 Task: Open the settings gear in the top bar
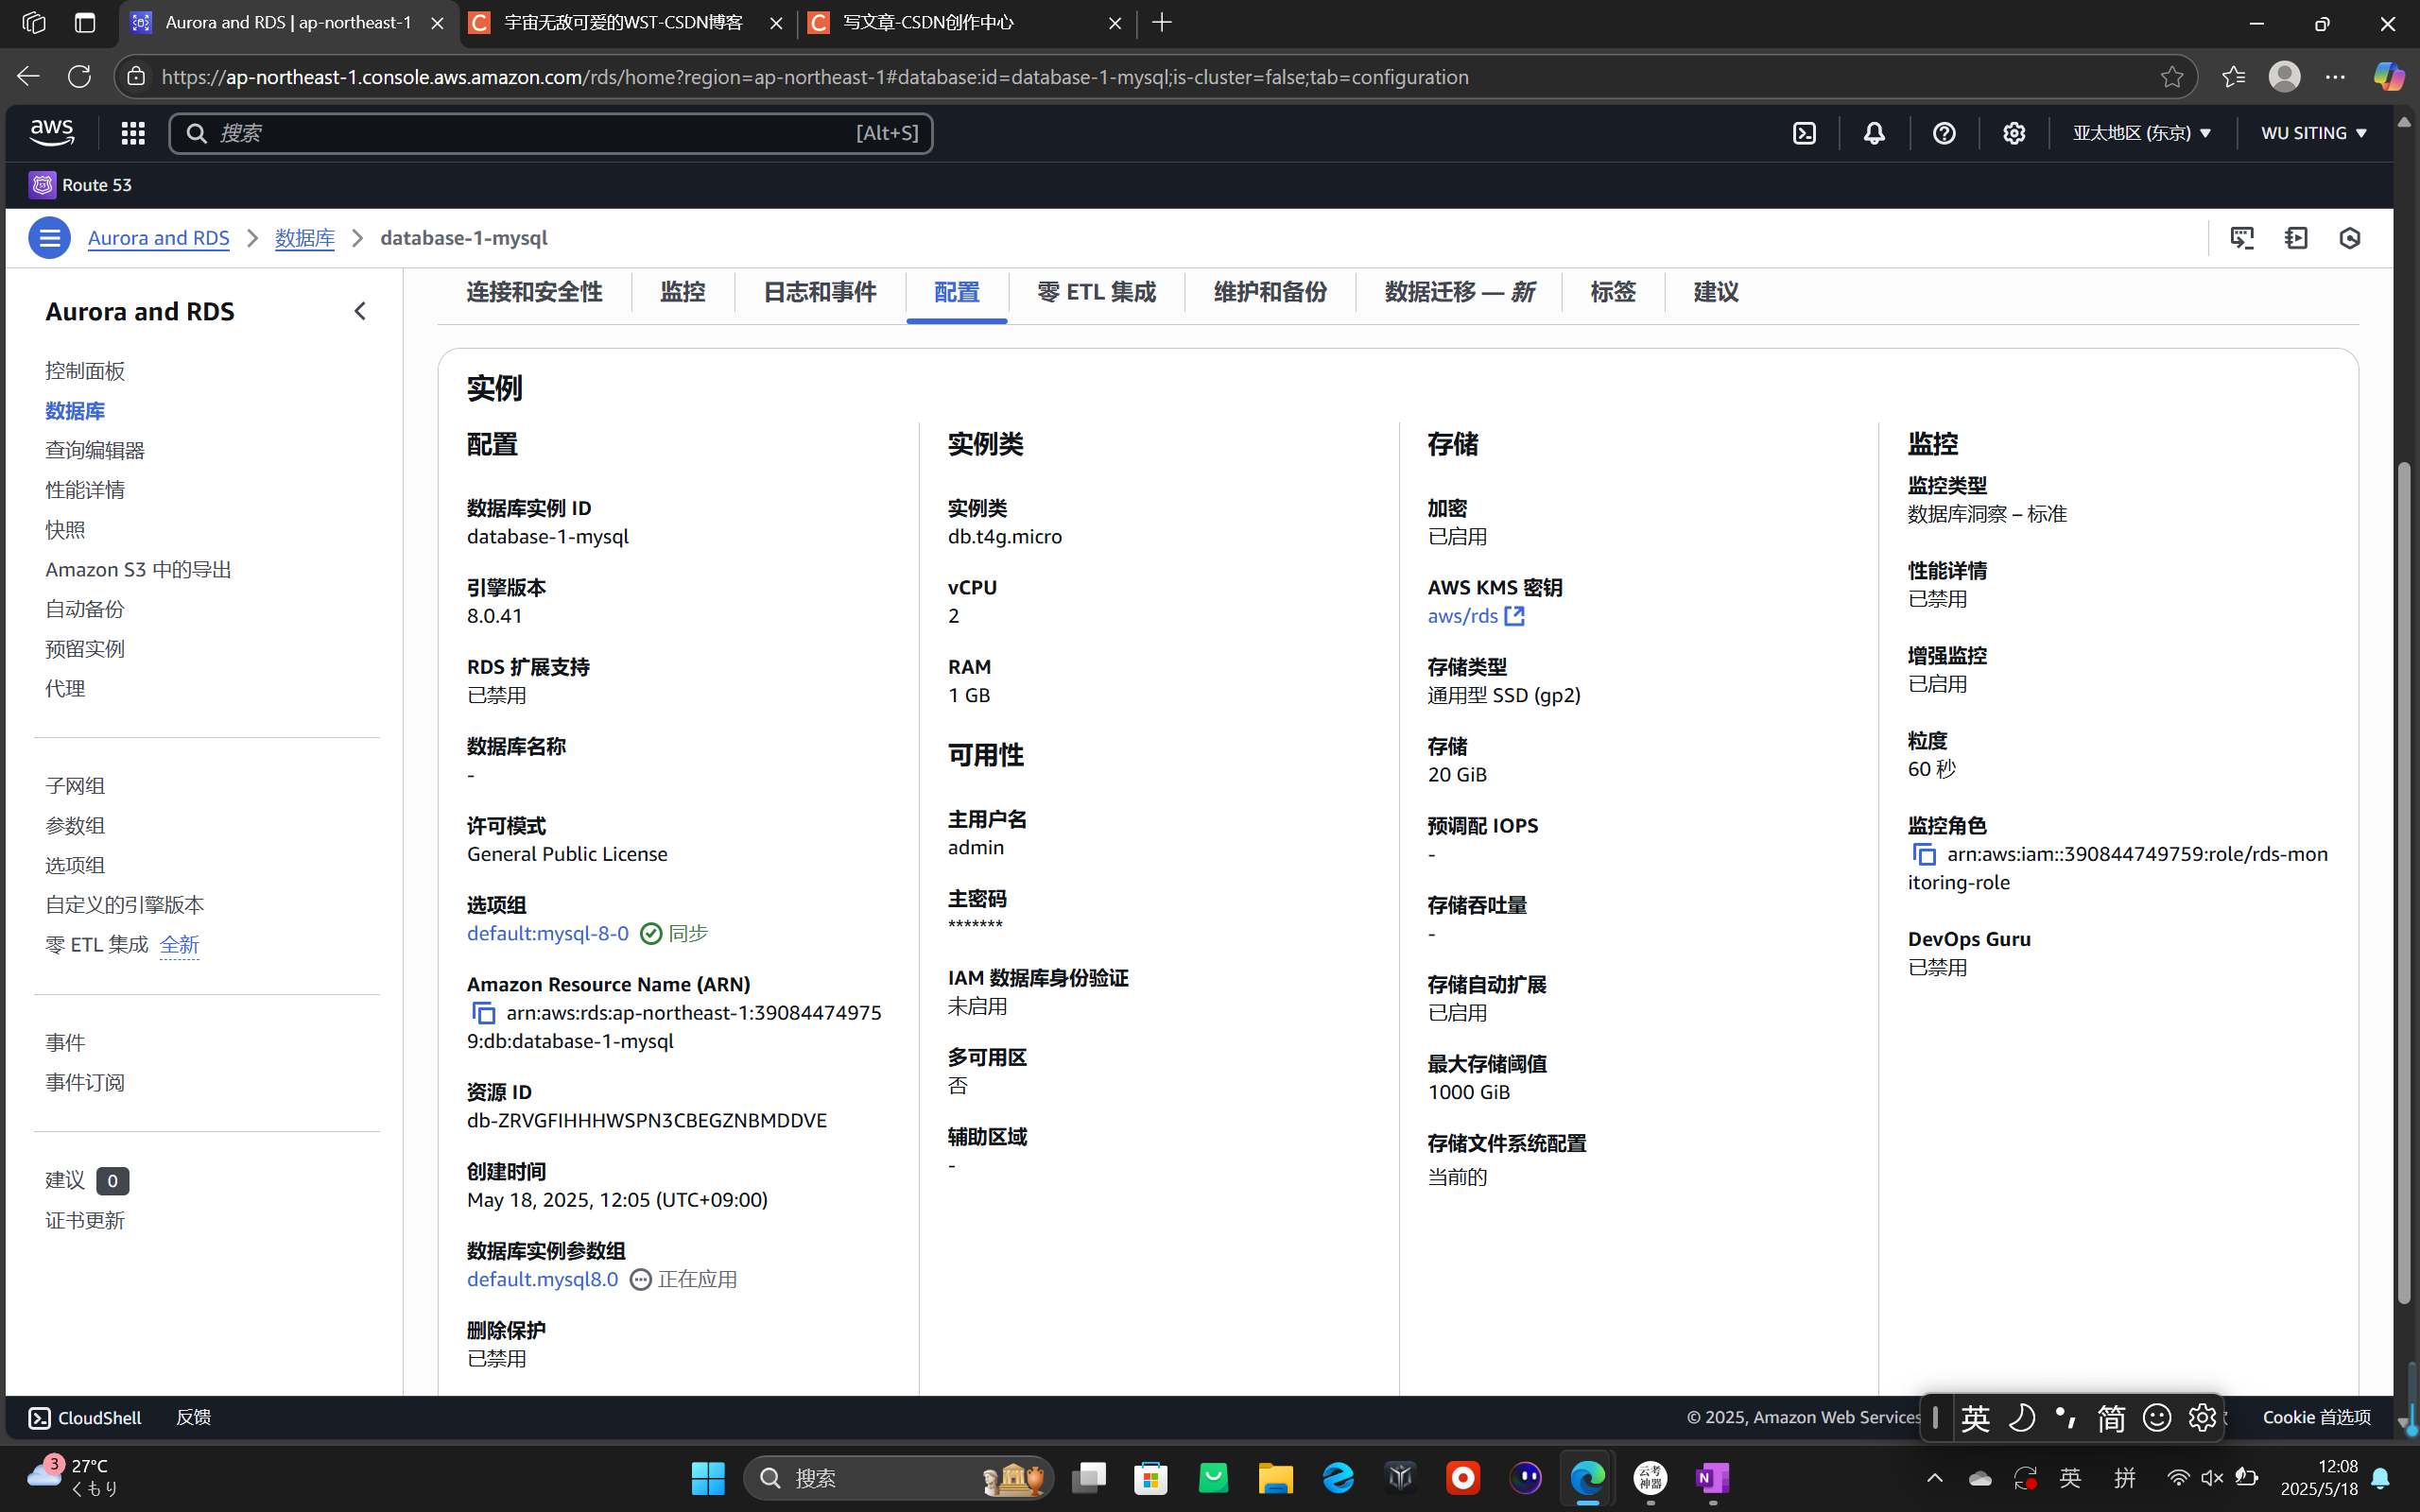pyautogui.click(x=2013, y=132)
